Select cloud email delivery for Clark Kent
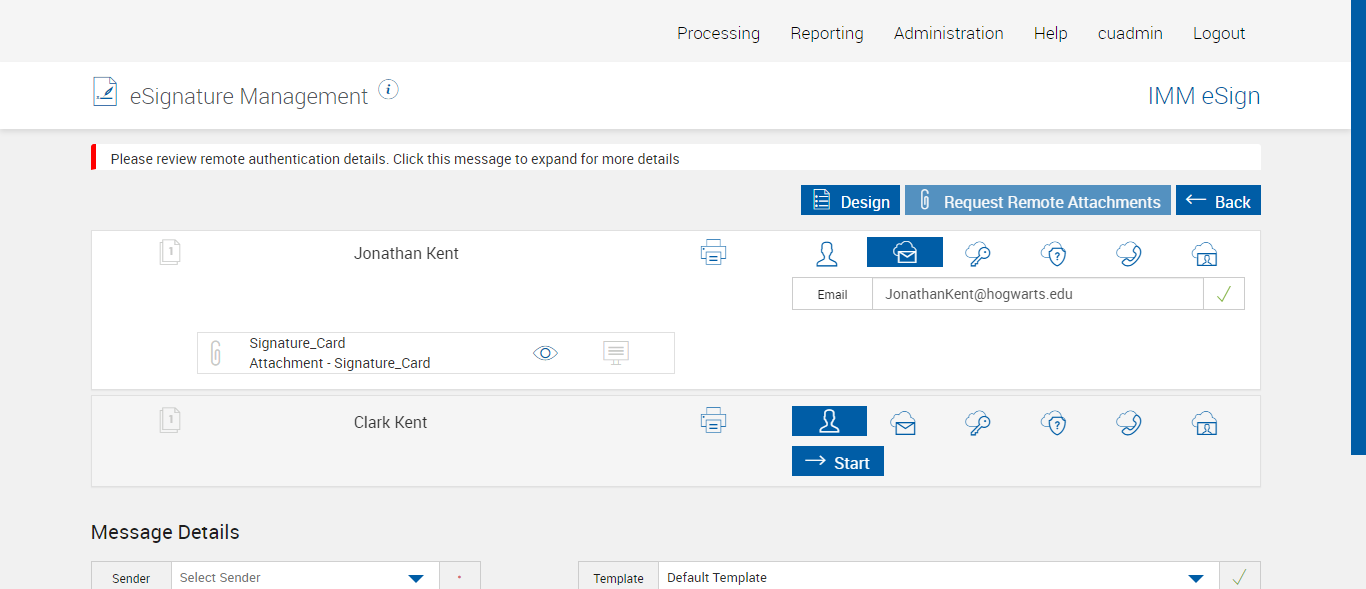The image size is (1366, 589). (x=904, y=423)
